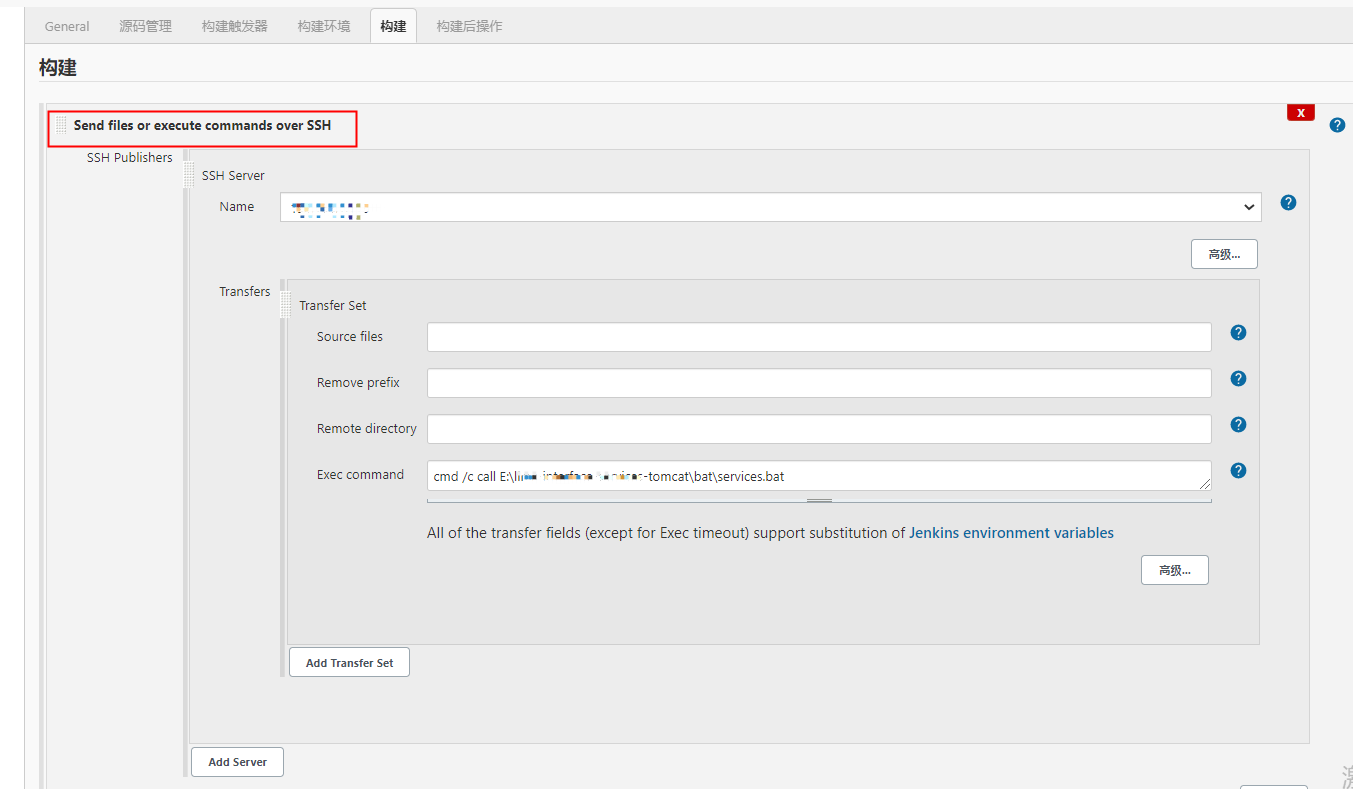Click 高级 button in Transfer Set
This screenshot has height=789, width=1353.
pyautogui.click(x=1175, y=570)
